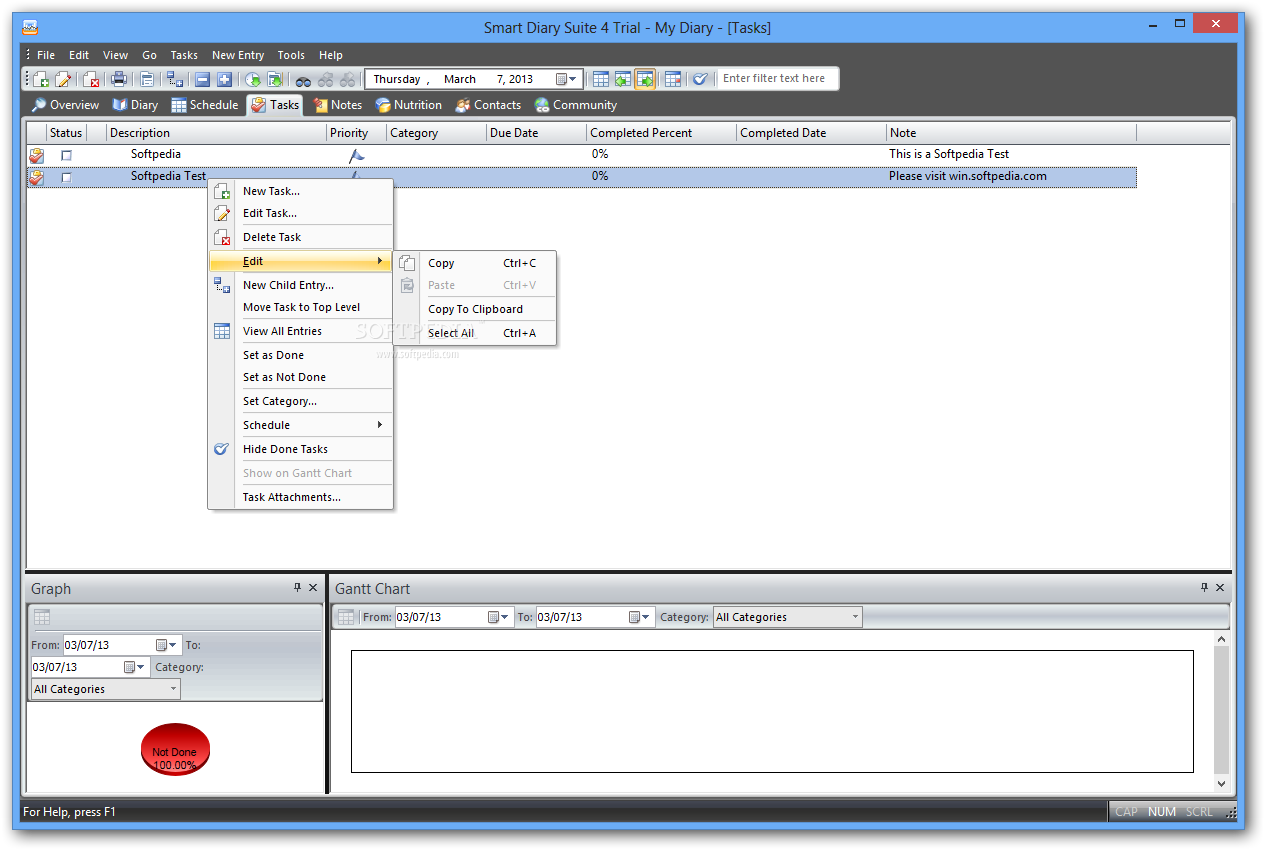
Task: Switch to the Nutrition tab
Action: pyautogui.click(x=409, y=105)
